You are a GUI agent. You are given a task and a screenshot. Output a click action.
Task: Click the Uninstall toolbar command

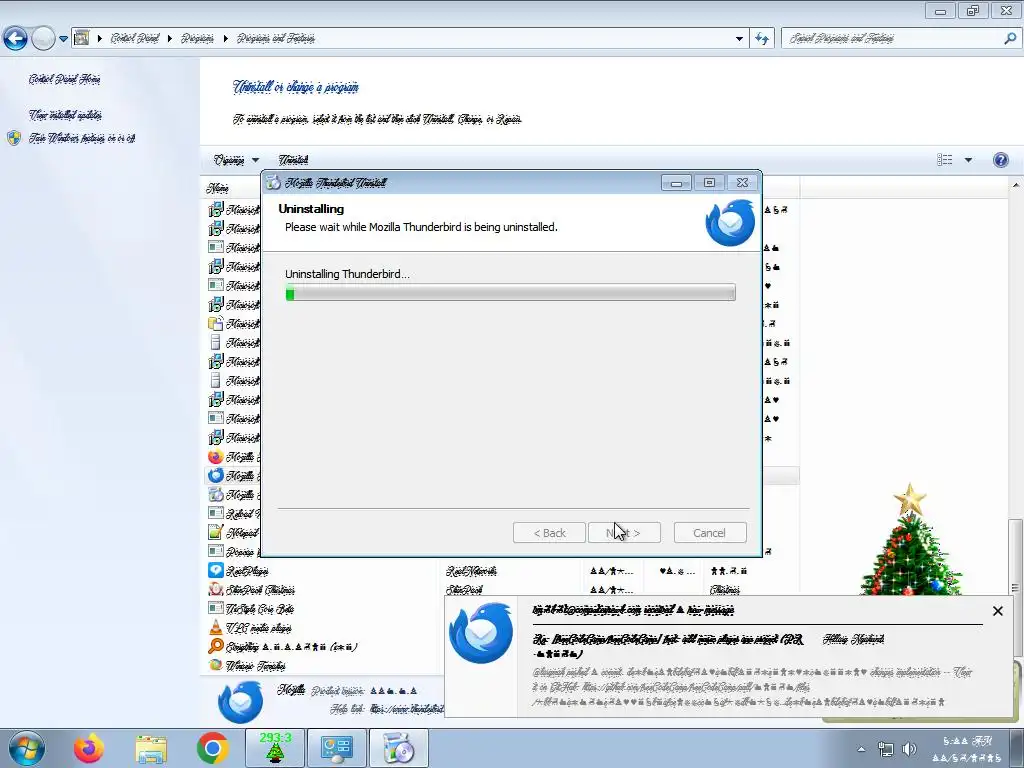point(293,160)
